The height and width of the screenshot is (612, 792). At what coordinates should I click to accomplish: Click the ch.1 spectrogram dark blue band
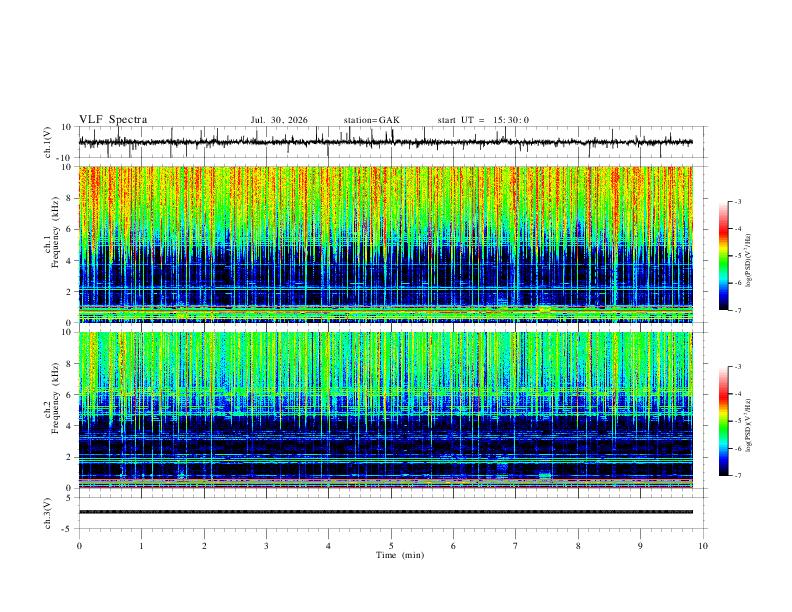coord(385,276)
